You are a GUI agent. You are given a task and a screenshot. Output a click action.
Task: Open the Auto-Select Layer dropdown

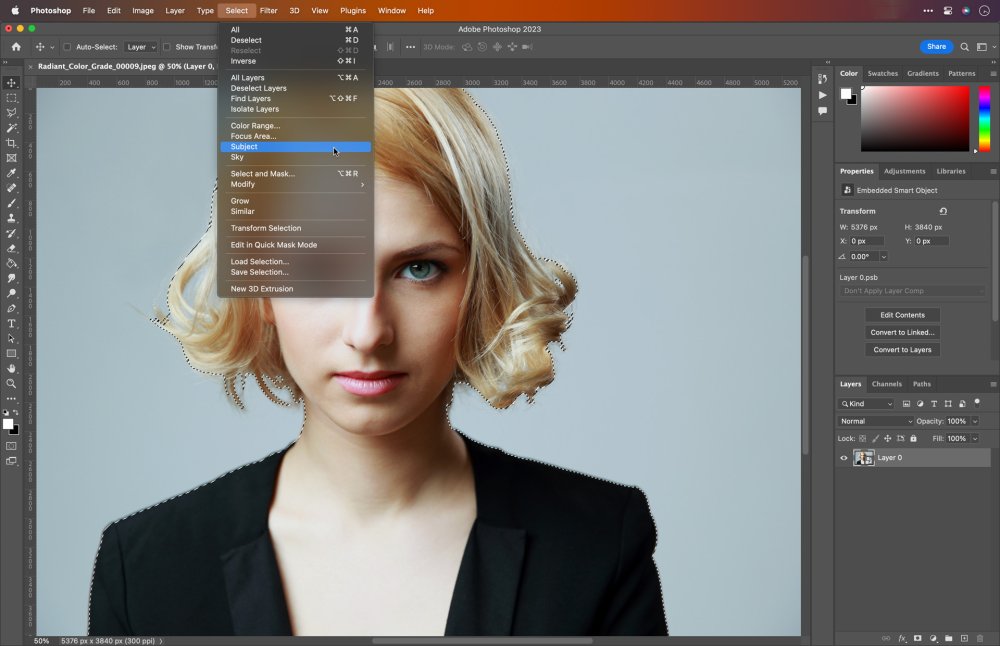[140, 47]
